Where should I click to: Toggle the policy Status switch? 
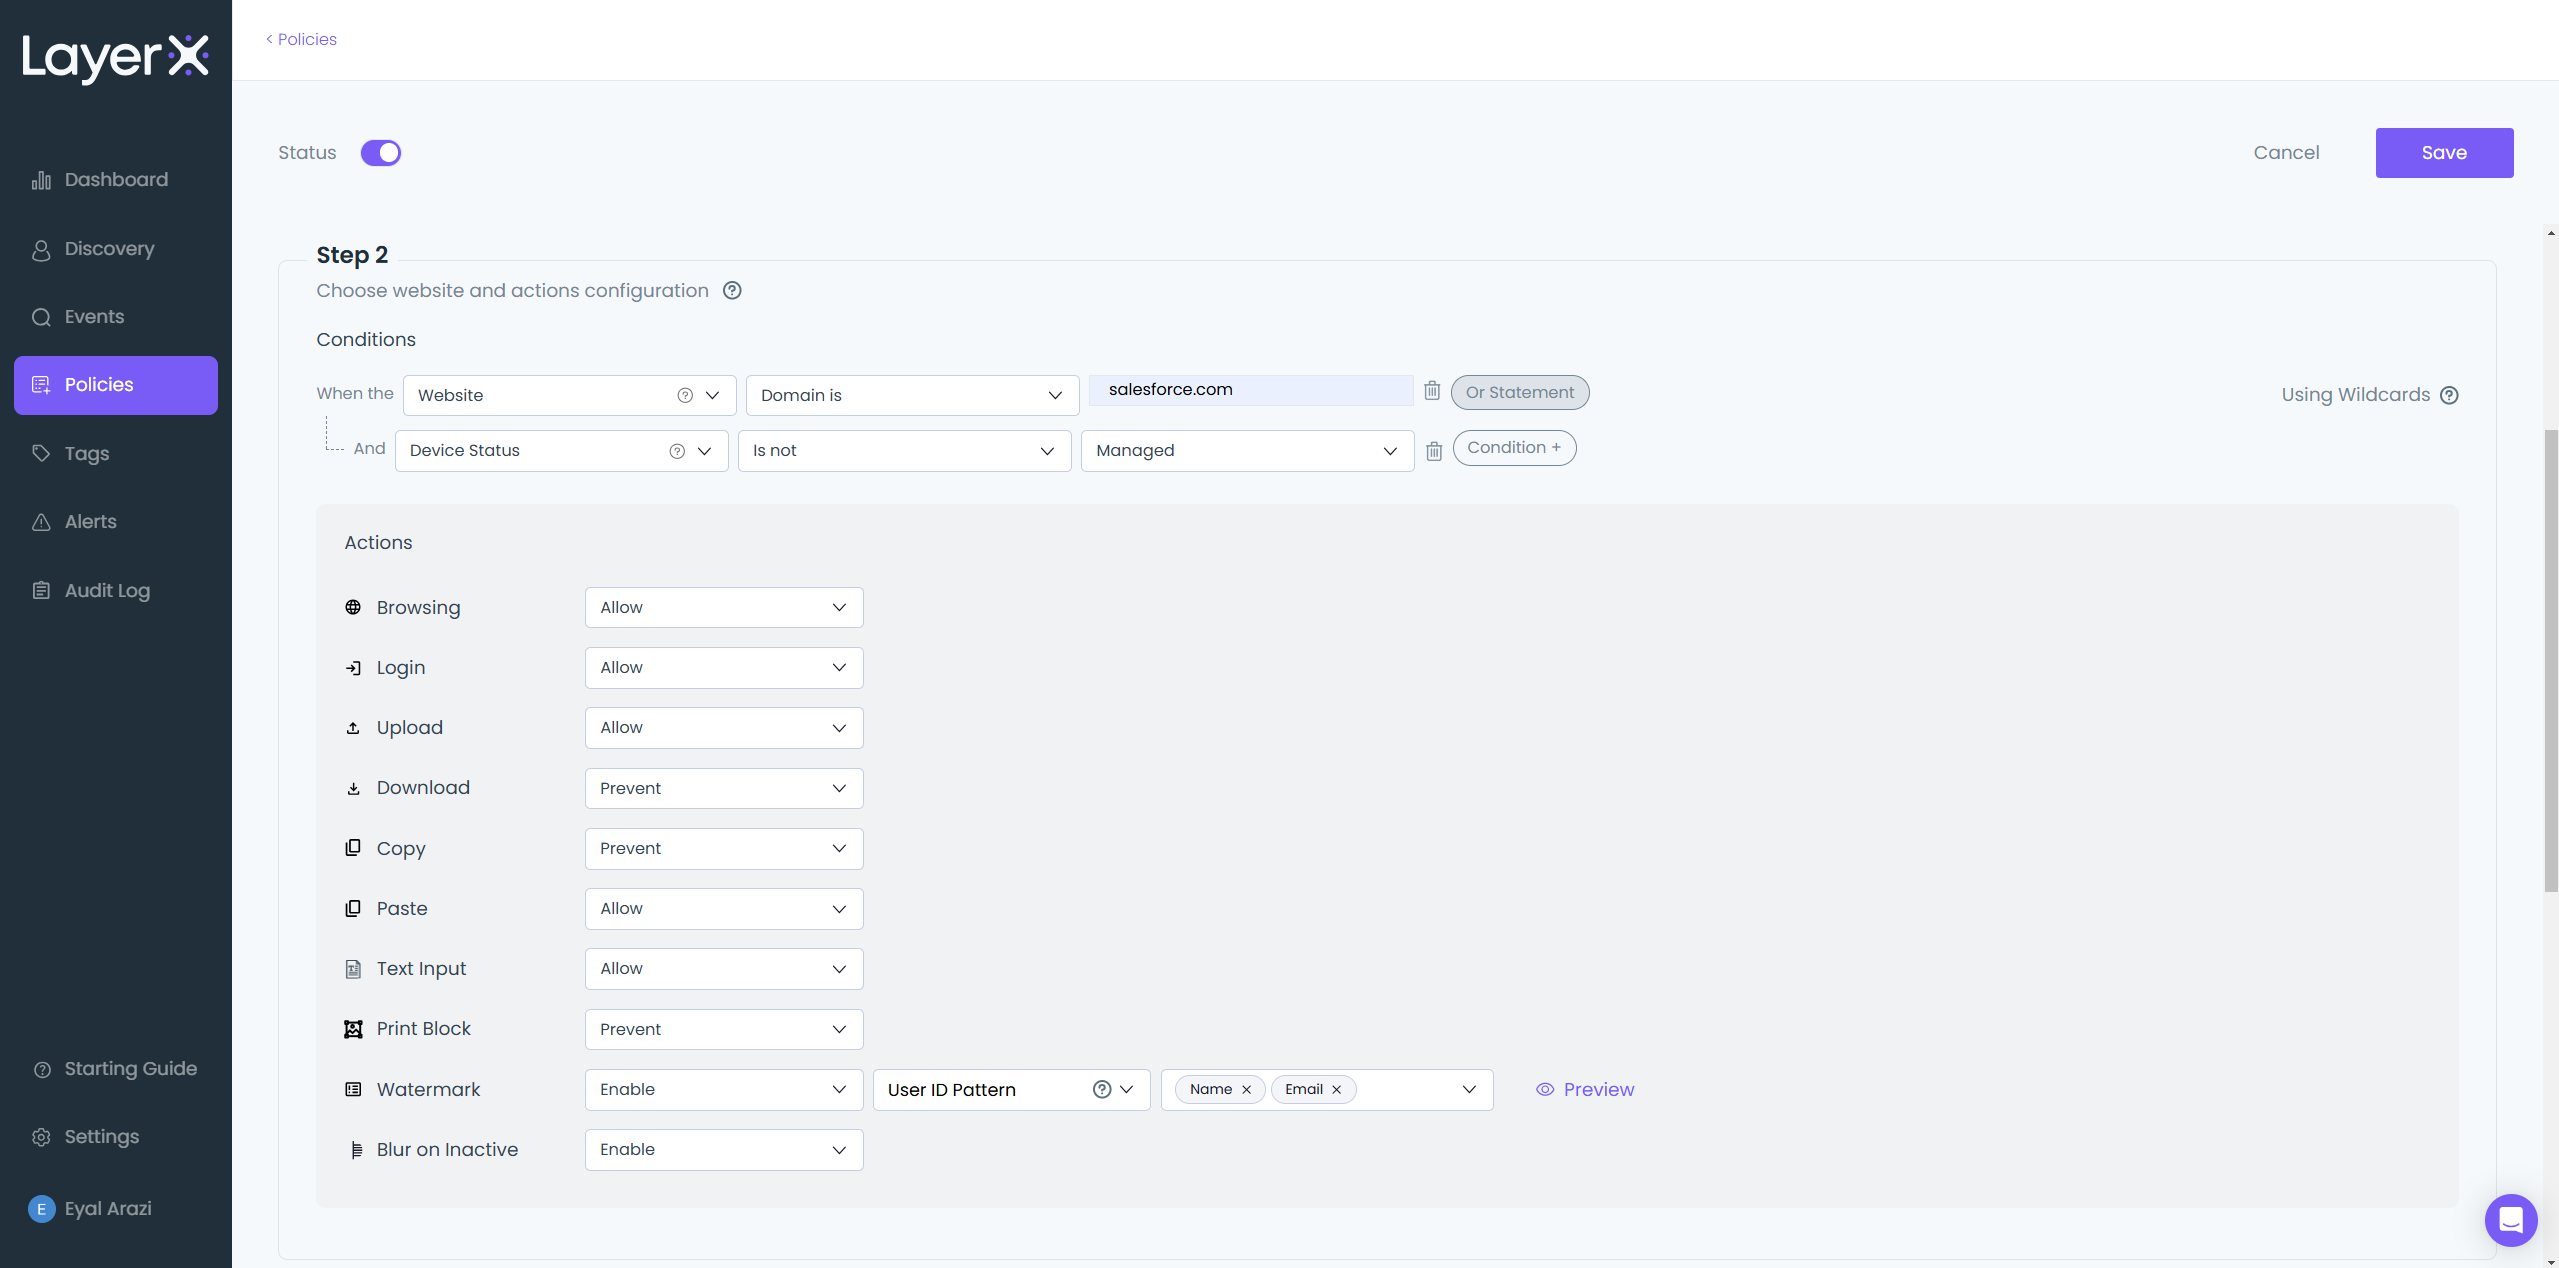click(x=381, y=153)
